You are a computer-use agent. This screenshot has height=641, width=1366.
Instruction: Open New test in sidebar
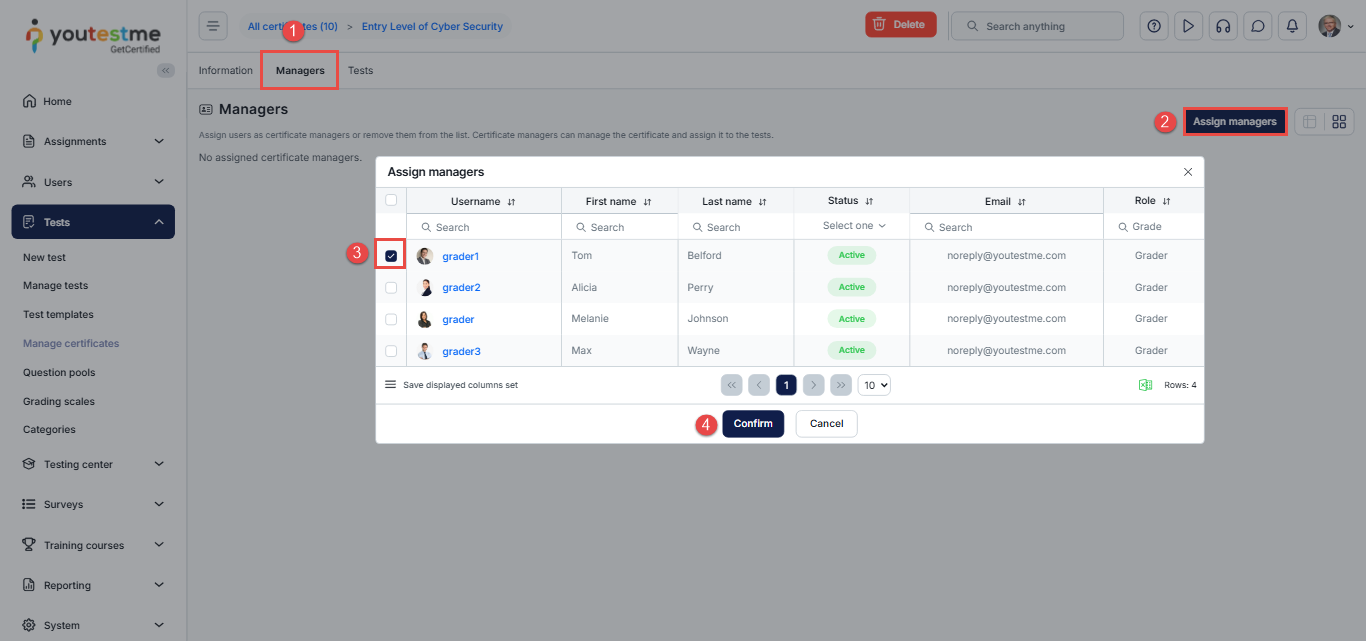pyautogui.click(x=44, y=257)
